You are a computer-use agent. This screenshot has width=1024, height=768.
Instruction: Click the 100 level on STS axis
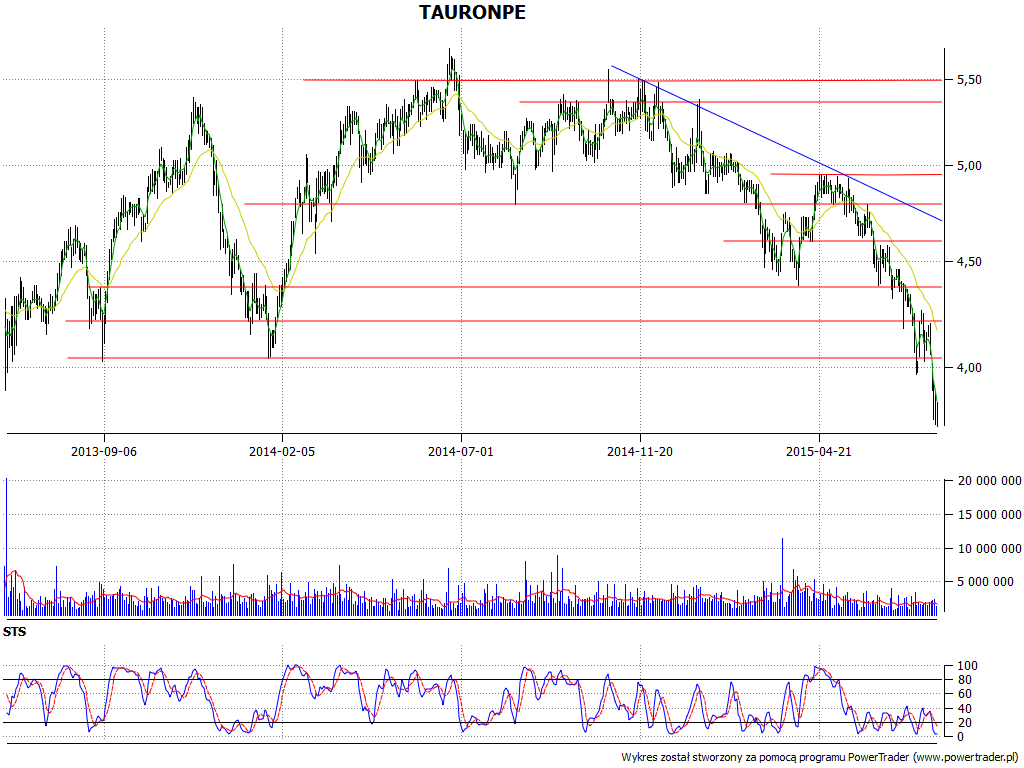[967, 666]
